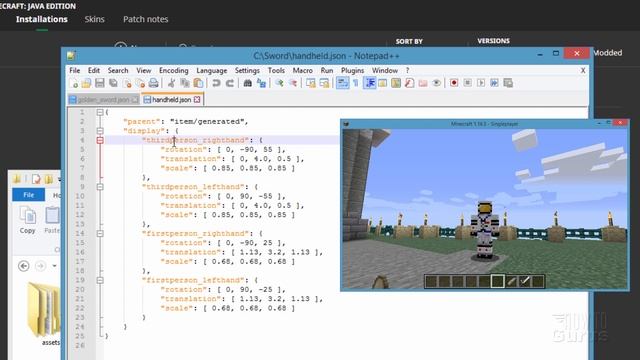Play back the recorded macro
This screenshot has height=360, width=640.
[x=481, y=83]
